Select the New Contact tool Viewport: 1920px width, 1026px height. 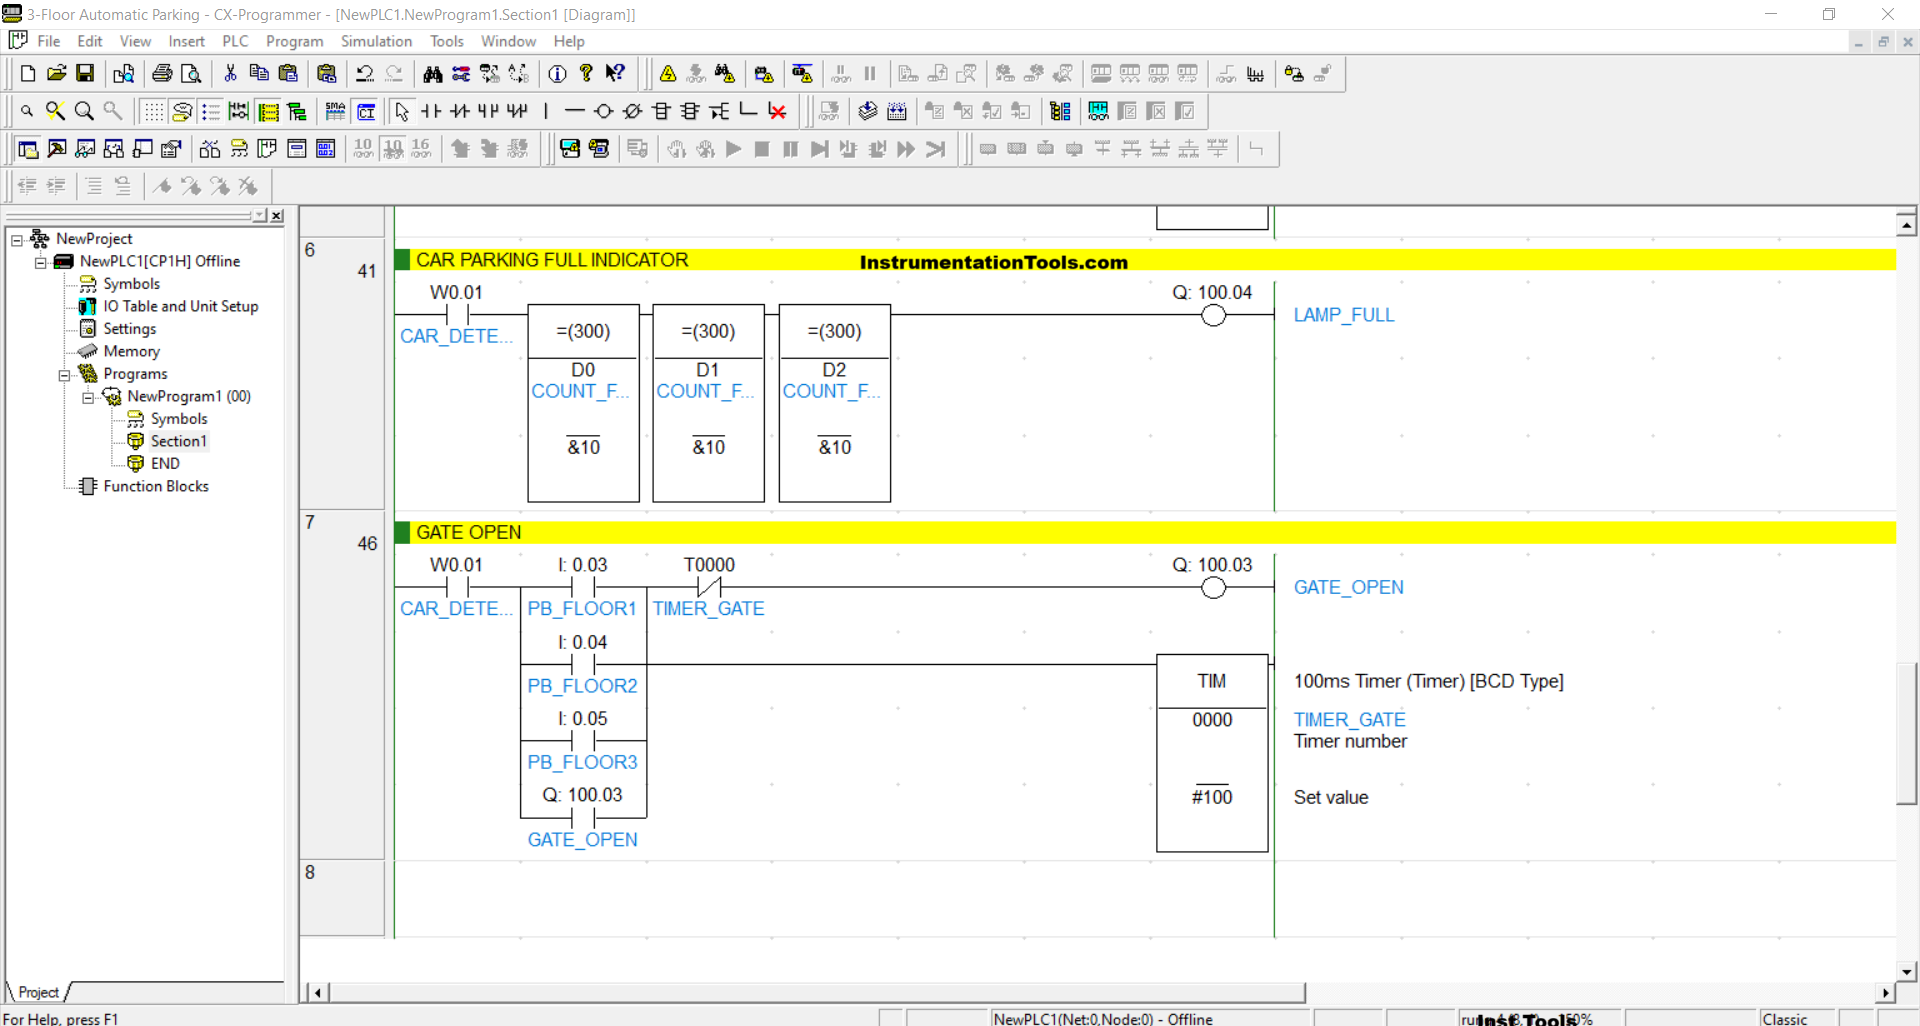click(431, 111)
